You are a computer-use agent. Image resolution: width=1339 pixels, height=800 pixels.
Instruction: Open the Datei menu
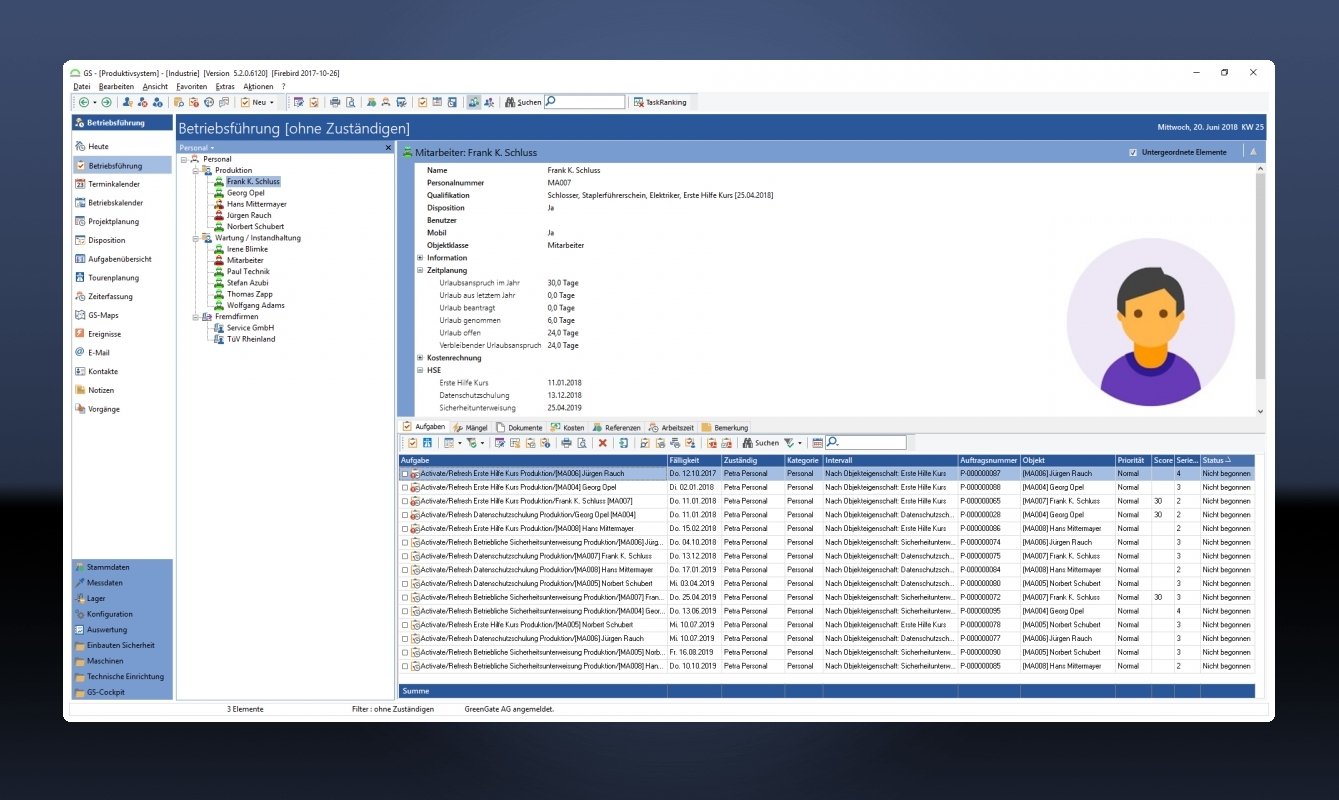pyautogui.click(x=82, y=87)
